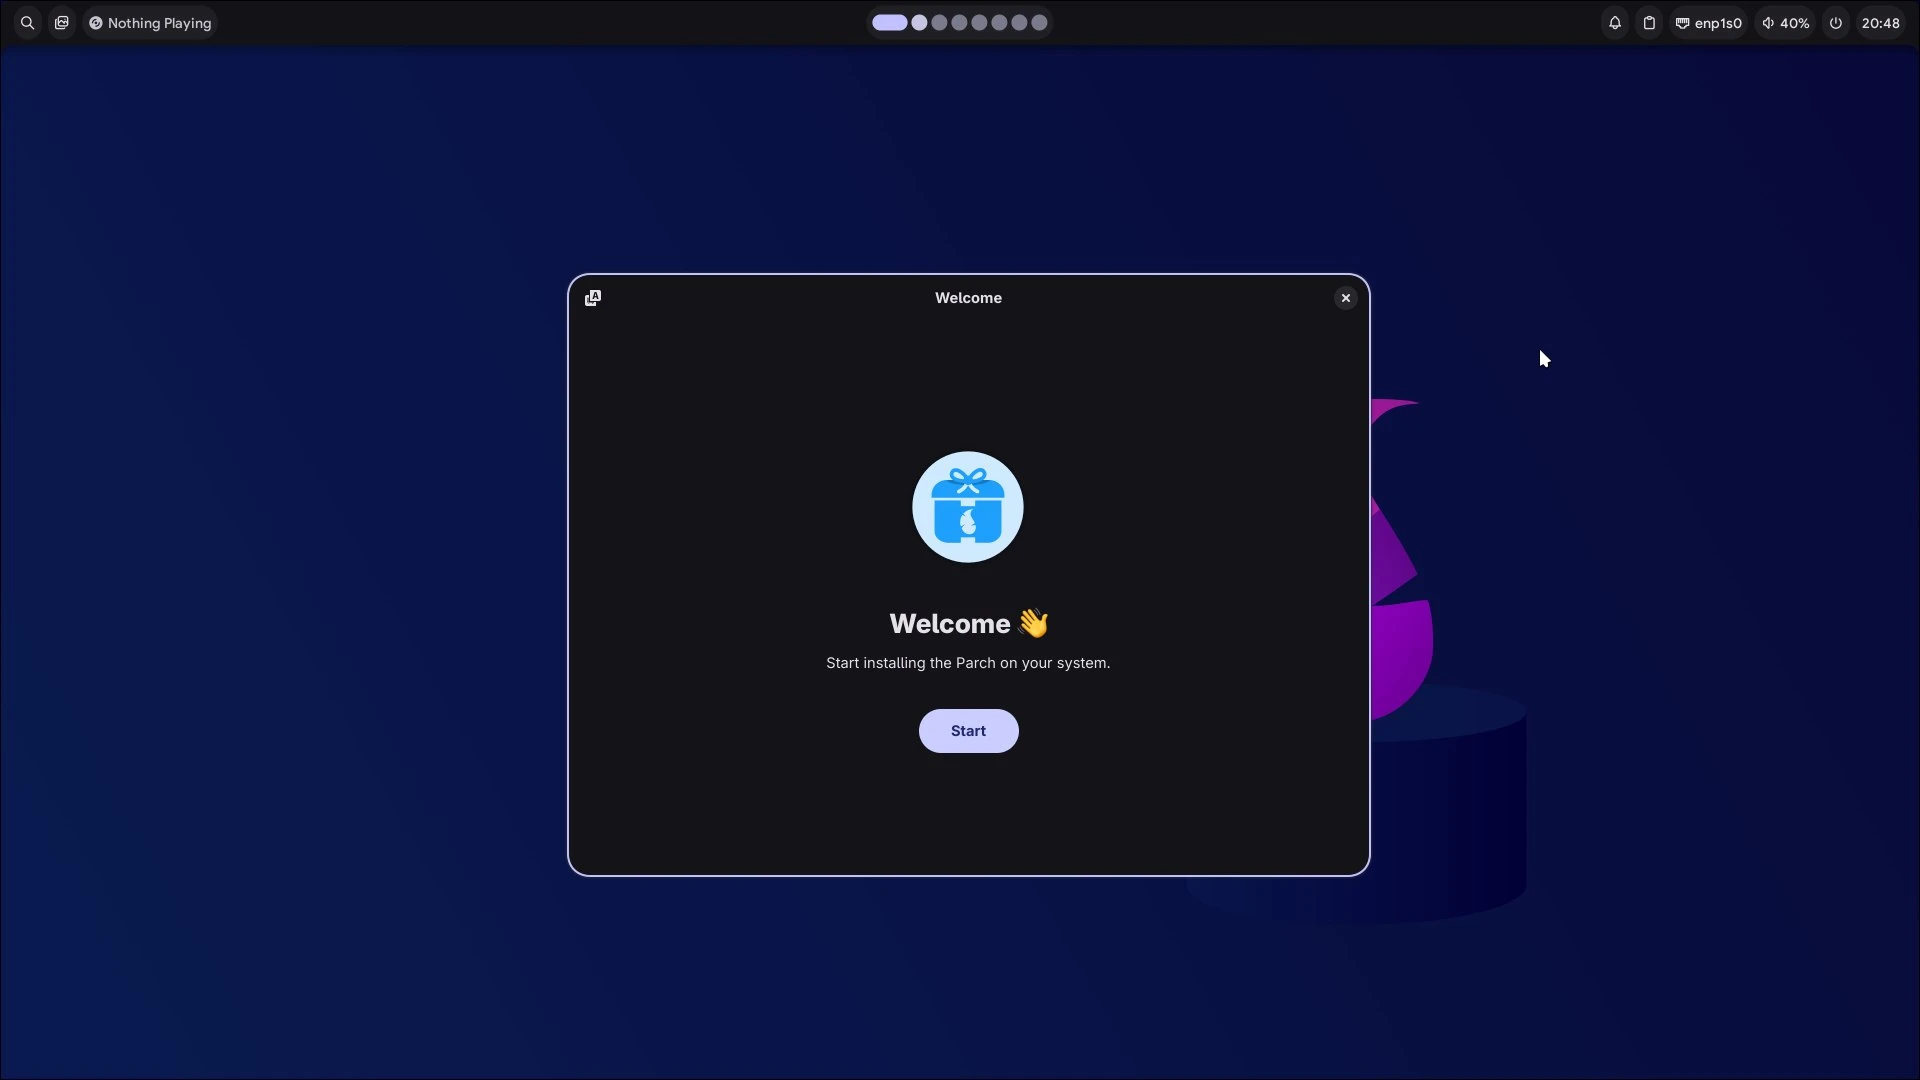
Task: Click the Start button to begin installation
Action: (x=968, y=731)
